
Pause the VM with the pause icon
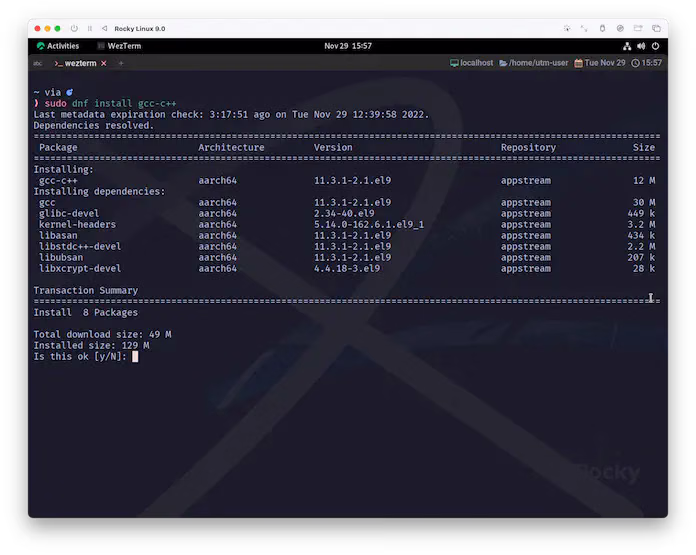90,28
